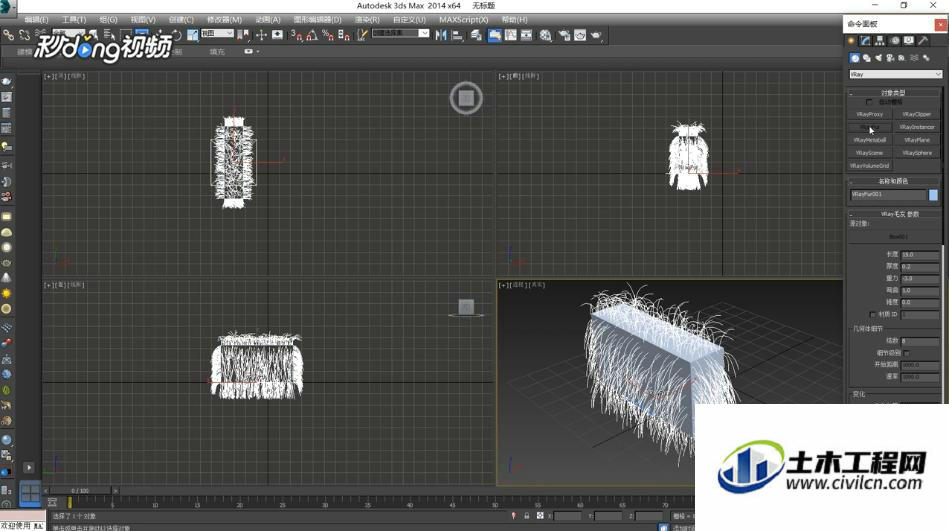Screen dimensions: 949x531
Task: Click the VRaySphere button
Action: 917,153
